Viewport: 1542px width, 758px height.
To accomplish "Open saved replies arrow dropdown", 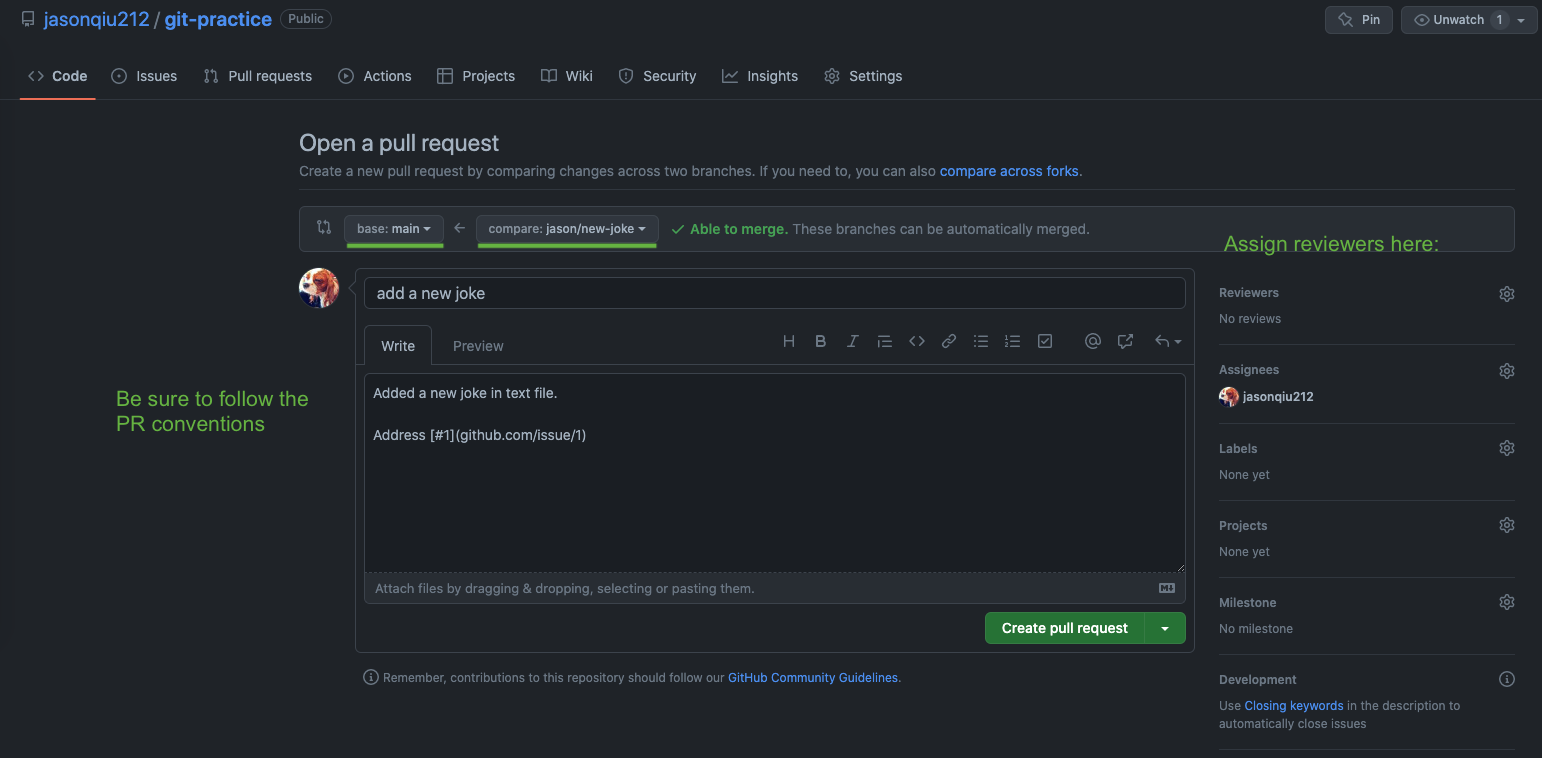I will (x=1167, y=341).
